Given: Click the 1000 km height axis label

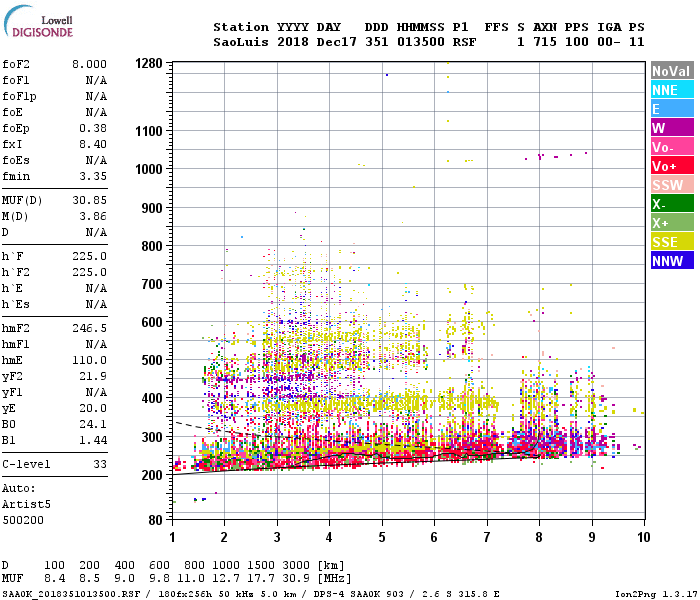Looking at the screenshot, I should [x=149, y=169].
